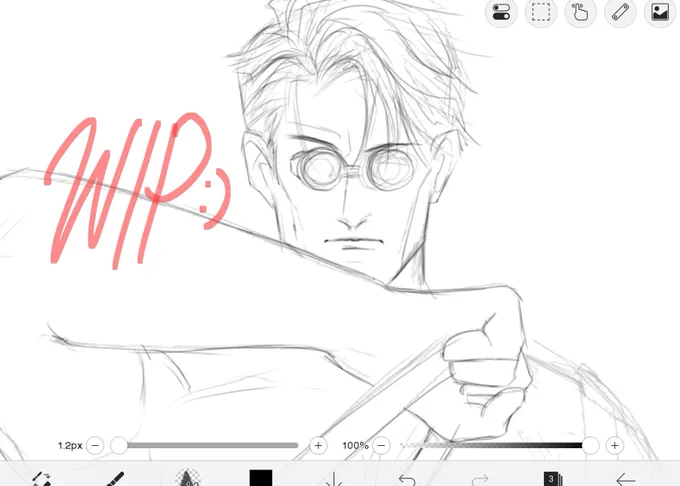Open the selection area tool

pos(541,12)
